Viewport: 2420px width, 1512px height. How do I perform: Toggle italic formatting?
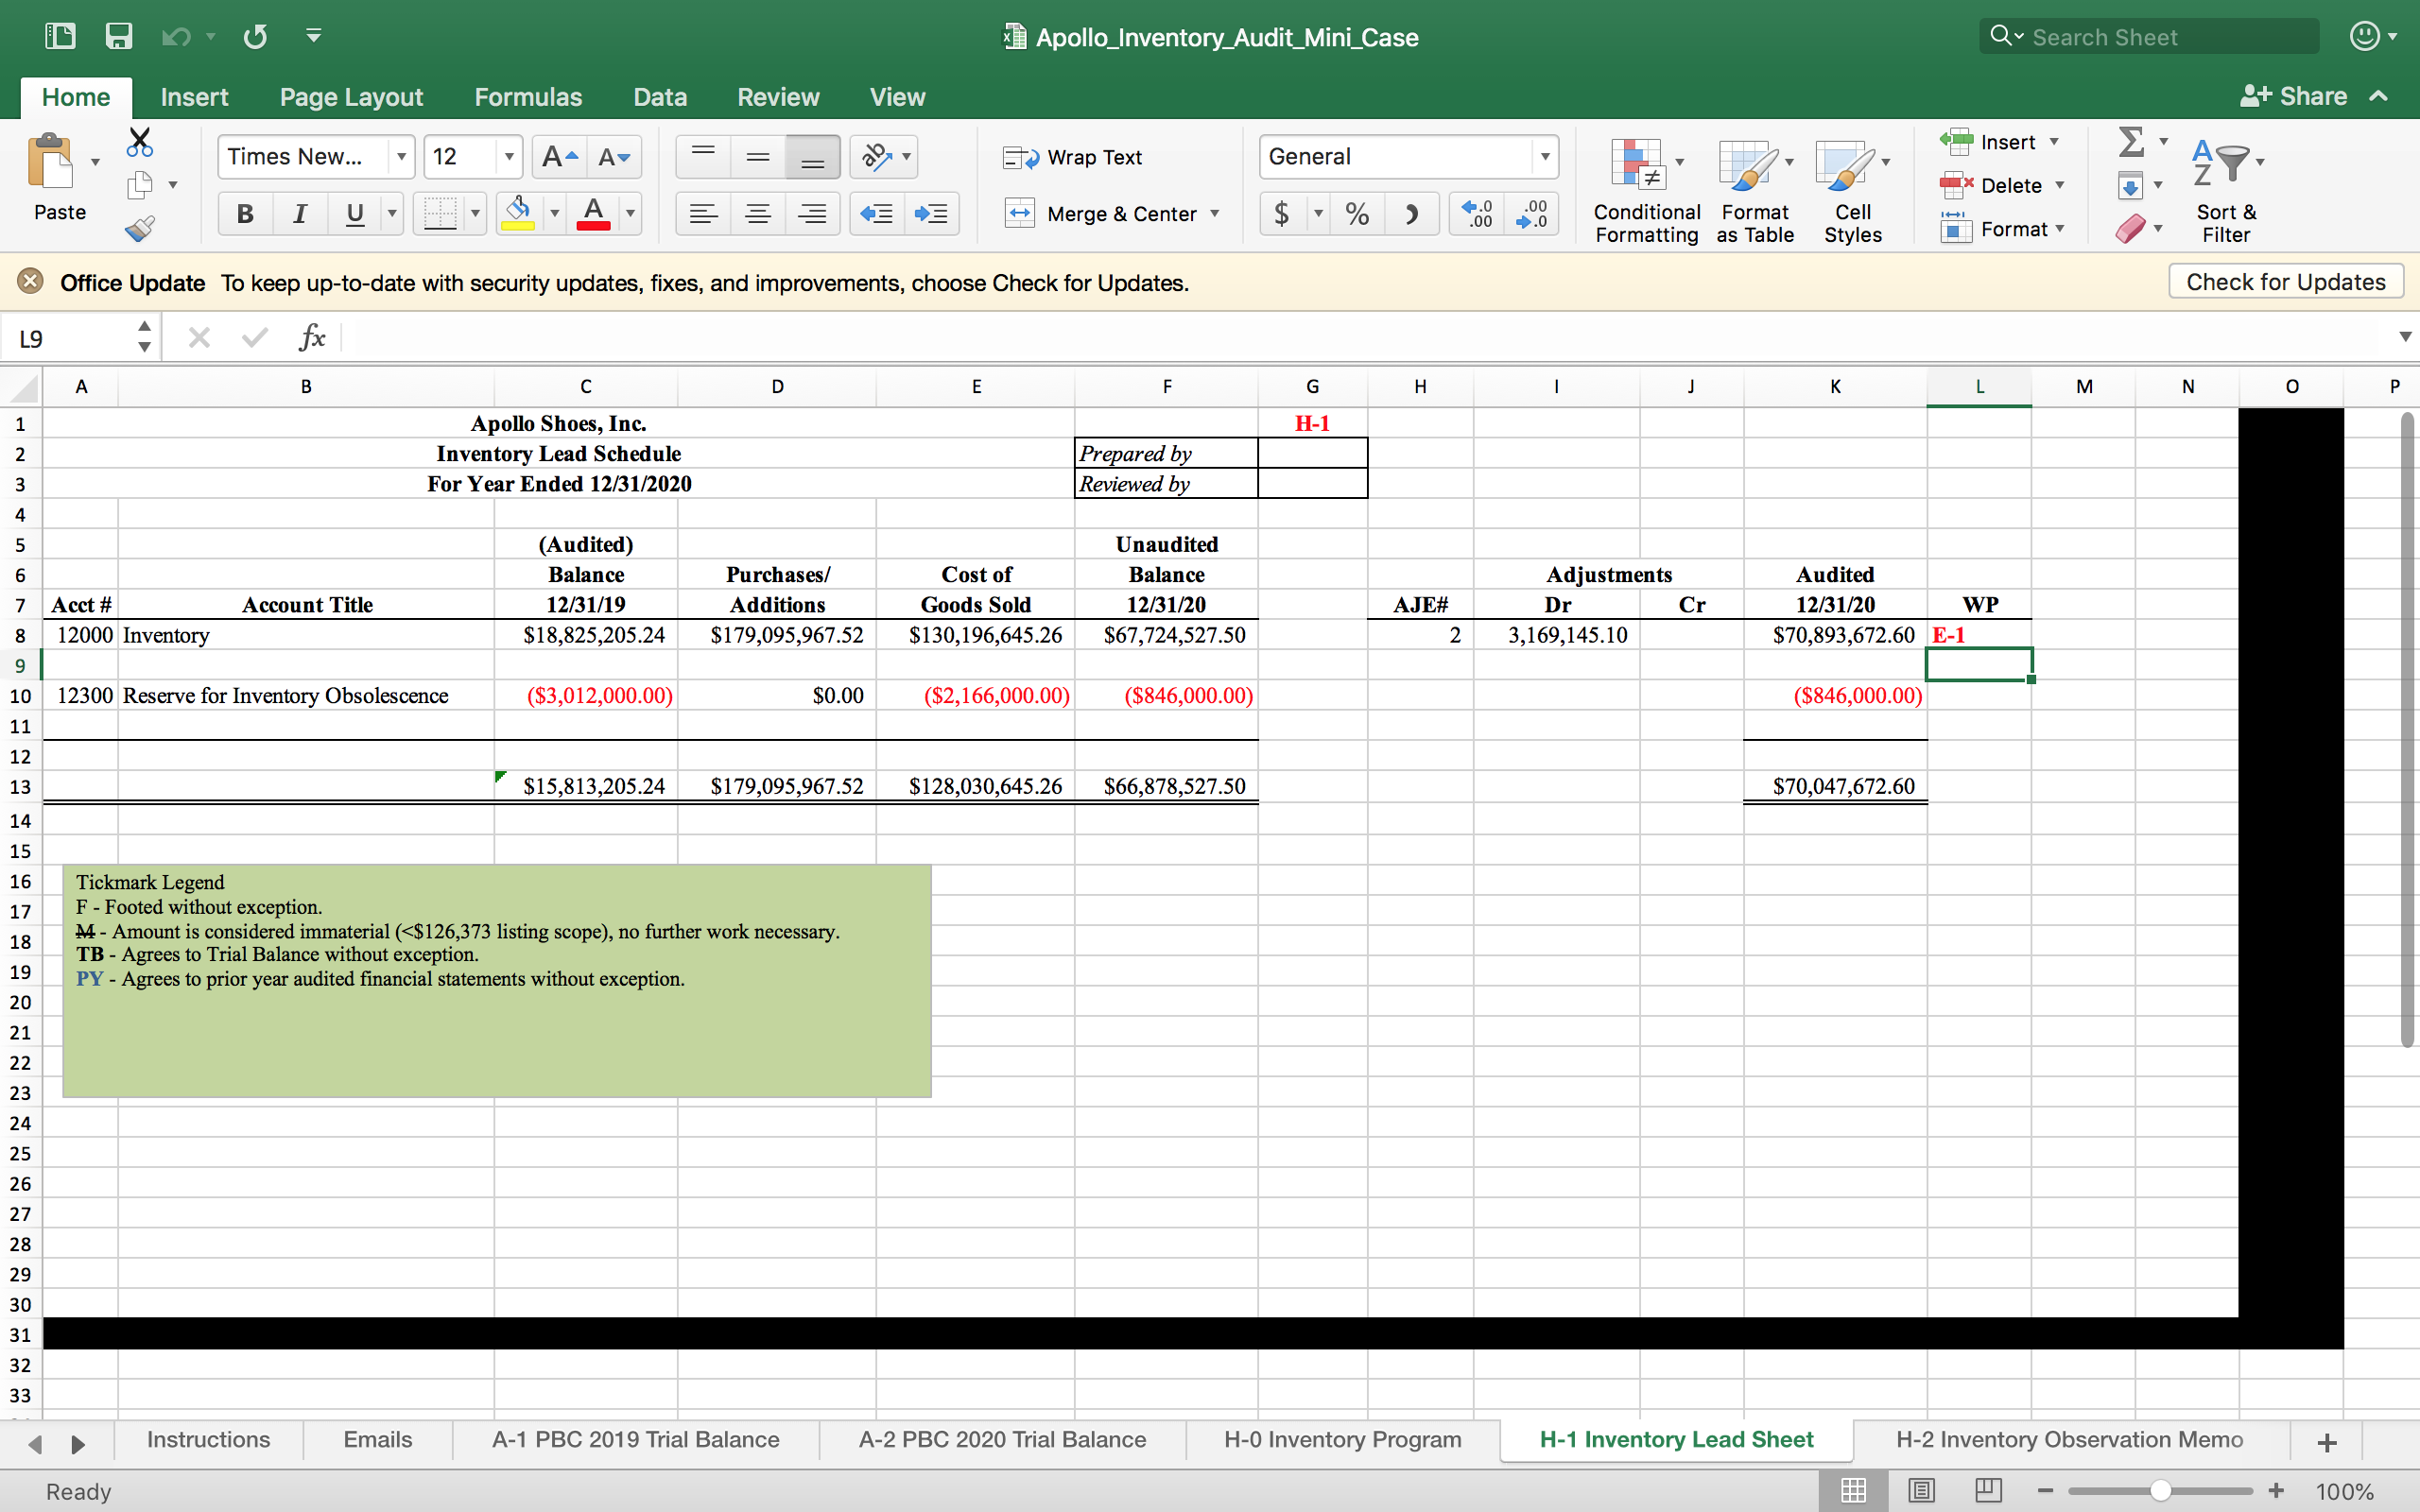pos(299,214)
